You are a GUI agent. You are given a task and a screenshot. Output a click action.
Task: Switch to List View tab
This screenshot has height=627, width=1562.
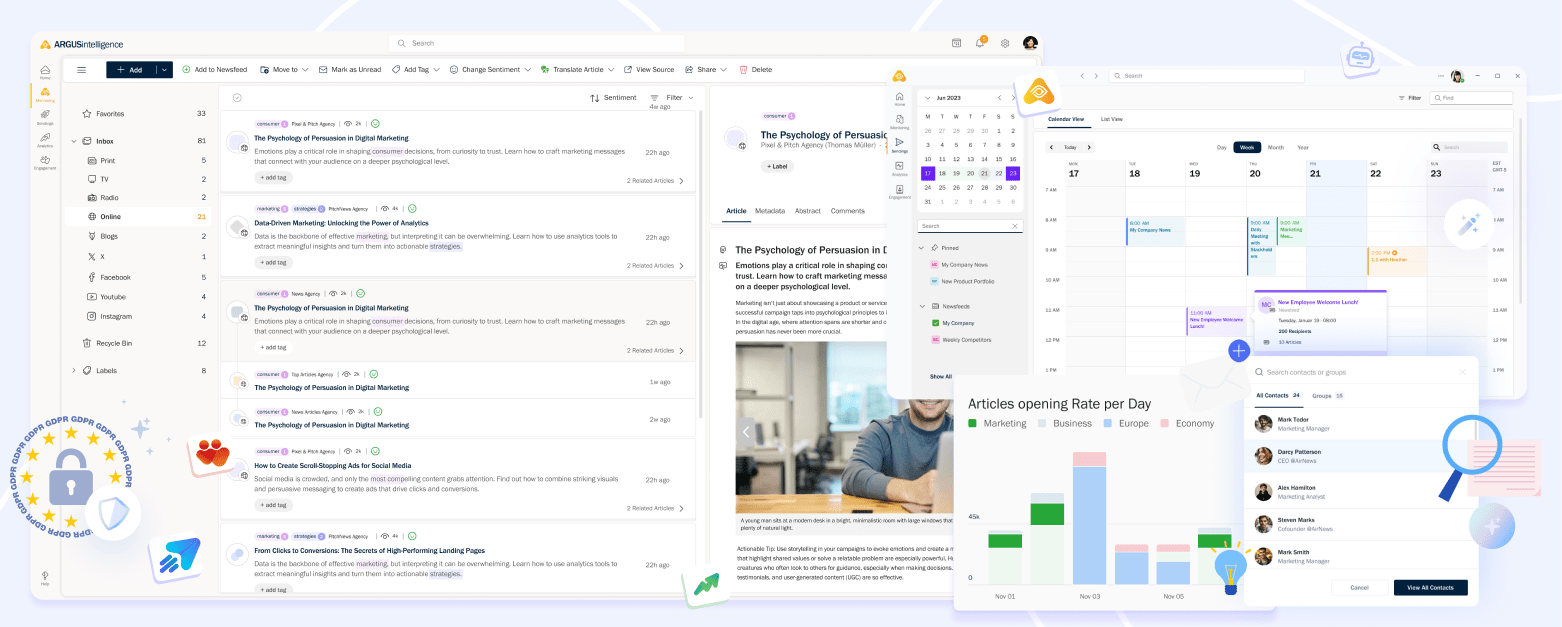pyautogui.click(x=1111, y=119)
